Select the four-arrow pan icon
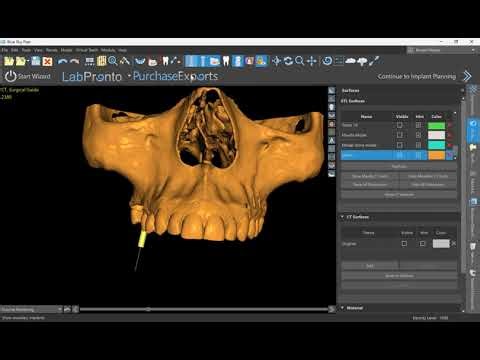Image resolution: width=480 pixels, height=360 pixels. point(312,61)
